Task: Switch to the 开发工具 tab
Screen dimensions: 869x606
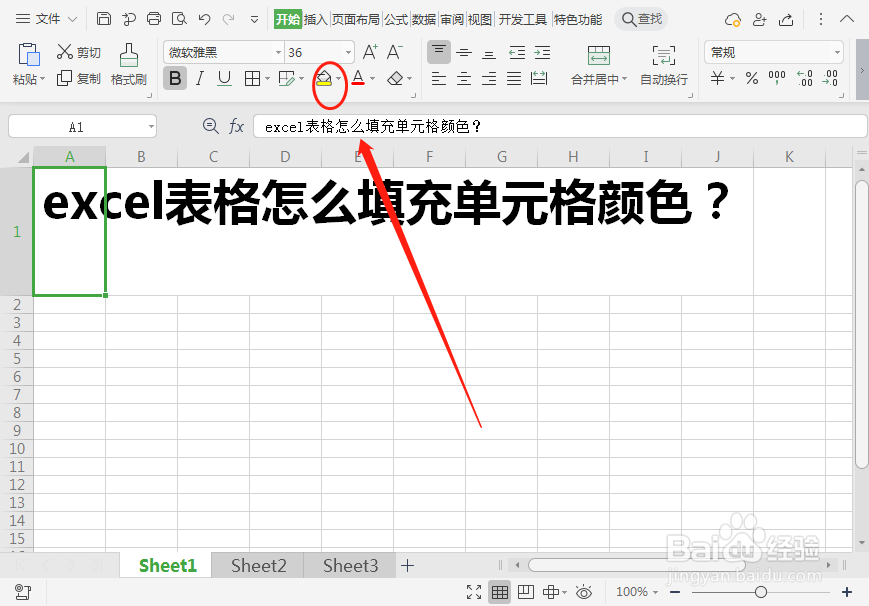Action: click(x=523, y=19)
